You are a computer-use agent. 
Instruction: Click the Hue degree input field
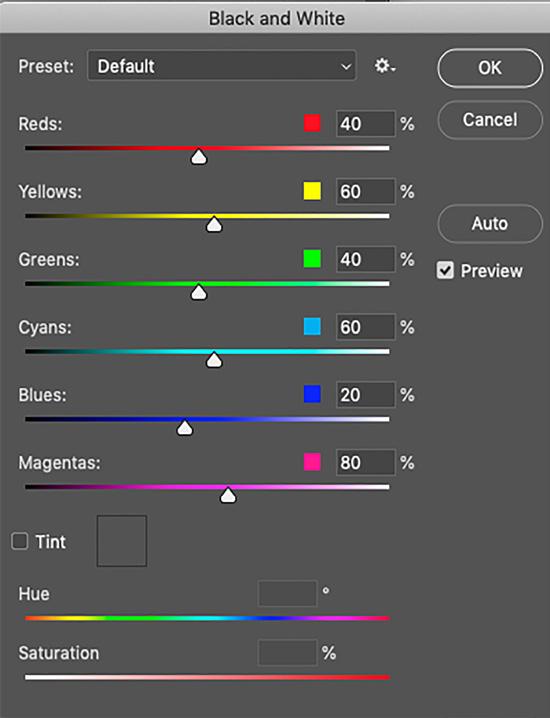pos(288,593)
